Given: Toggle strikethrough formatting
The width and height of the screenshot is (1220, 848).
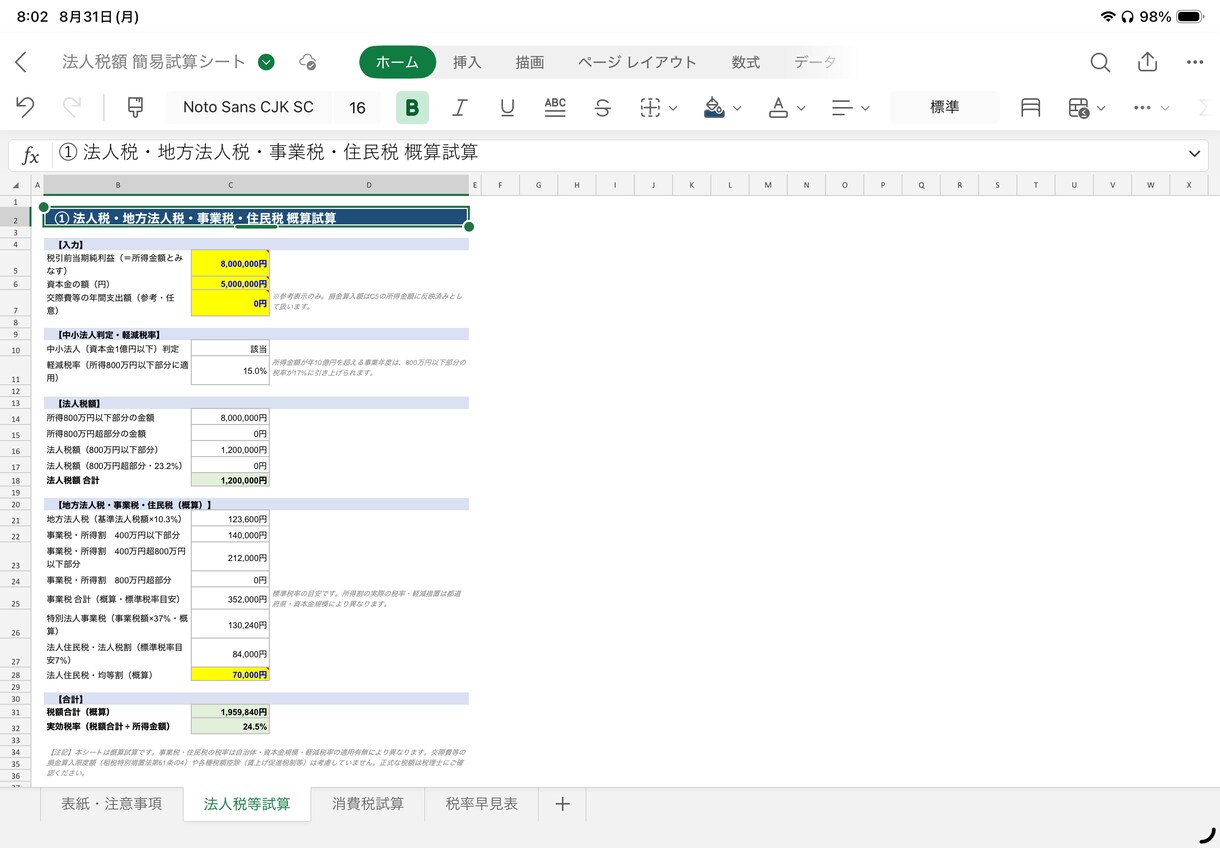Looking at the screenshot, I should point(602,107).
